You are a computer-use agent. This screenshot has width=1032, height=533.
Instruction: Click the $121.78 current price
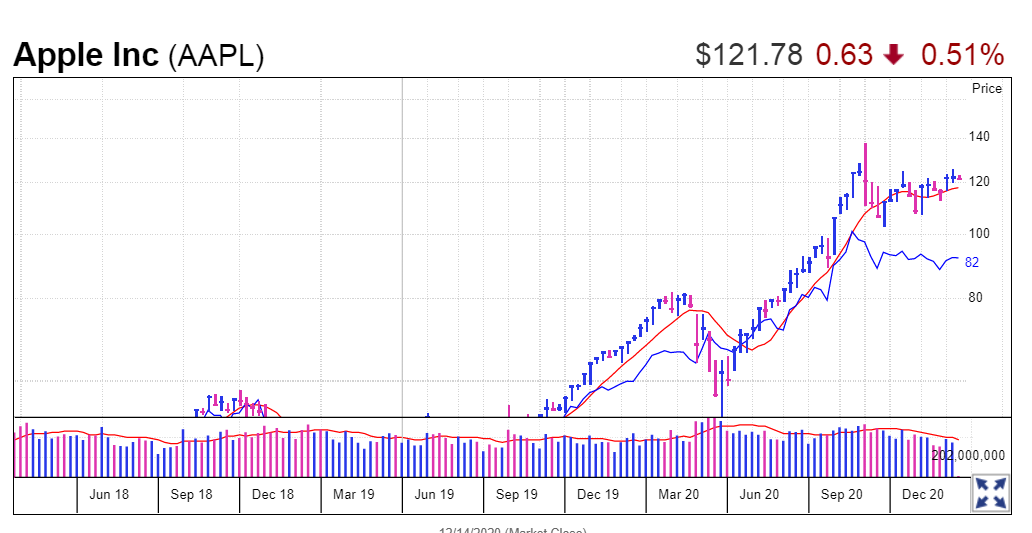[x=749, y=55]
